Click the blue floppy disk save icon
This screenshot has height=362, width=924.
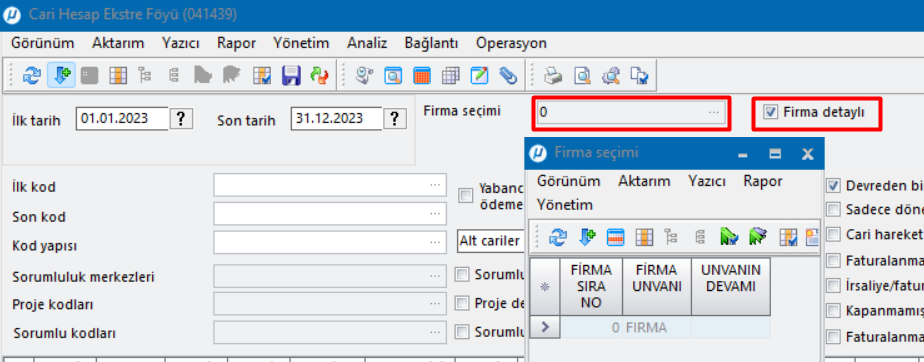point(291,75)
